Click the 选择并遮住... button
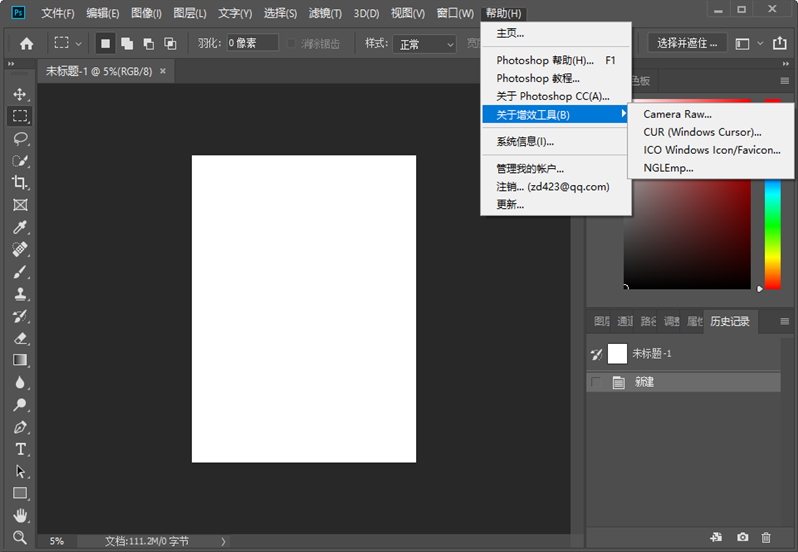 (687, 44)
